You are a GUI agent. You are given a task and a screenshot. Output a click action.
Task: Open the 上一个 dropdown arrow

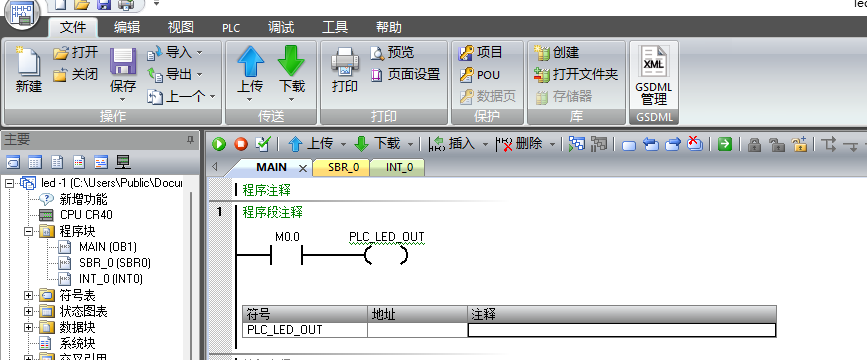point(212,97)
